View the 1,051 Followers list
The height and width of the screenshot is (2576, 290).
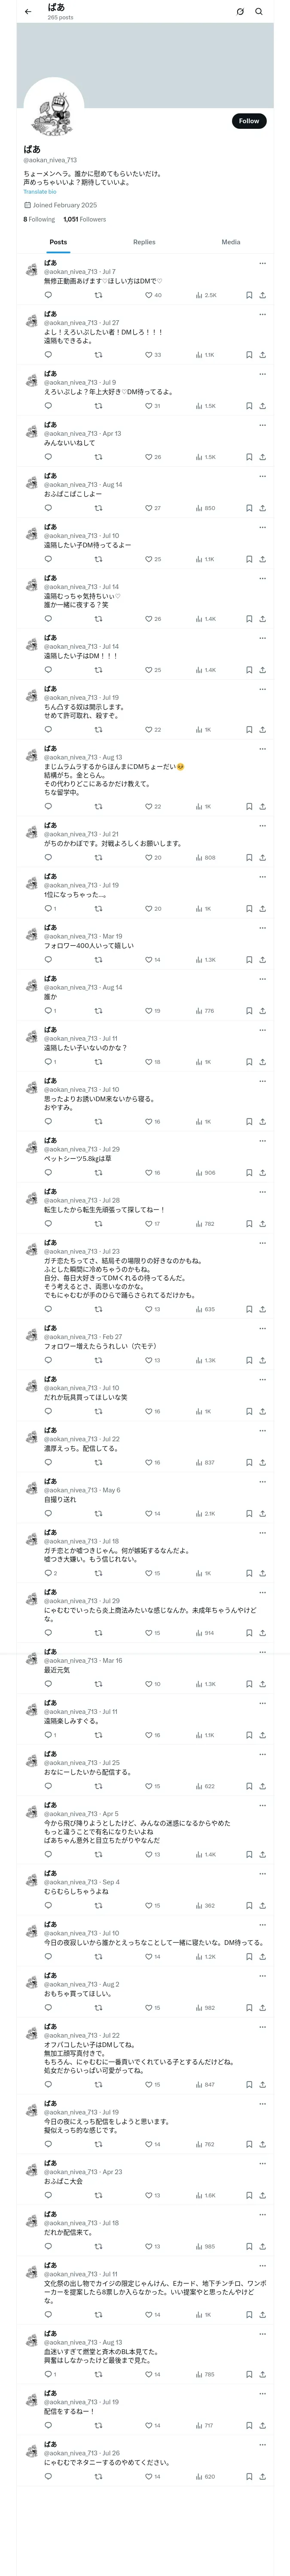click(84, 219)
